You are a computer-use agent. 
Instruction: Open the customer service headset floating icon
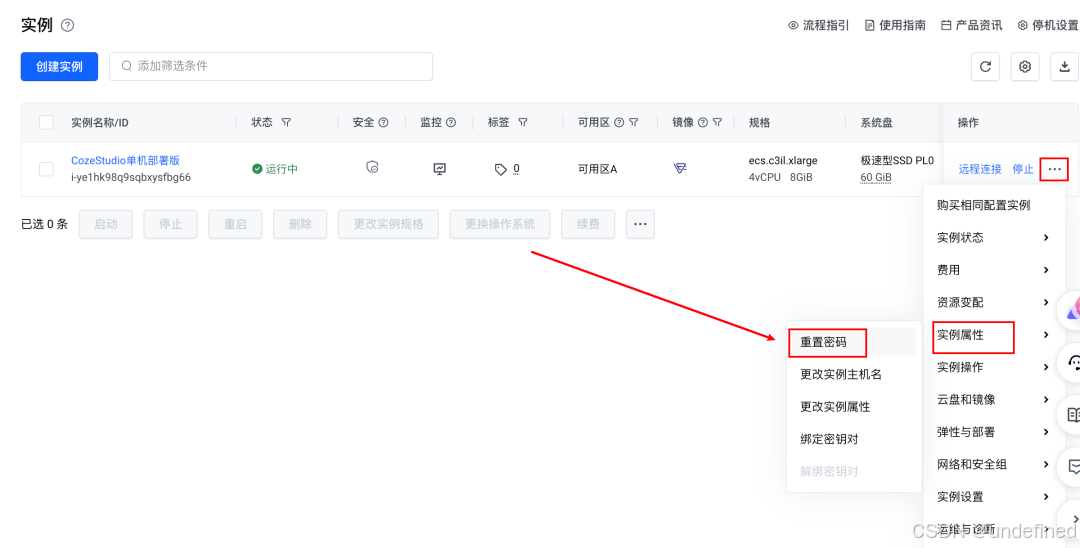pyautogui.click(x=1072, y=362)
